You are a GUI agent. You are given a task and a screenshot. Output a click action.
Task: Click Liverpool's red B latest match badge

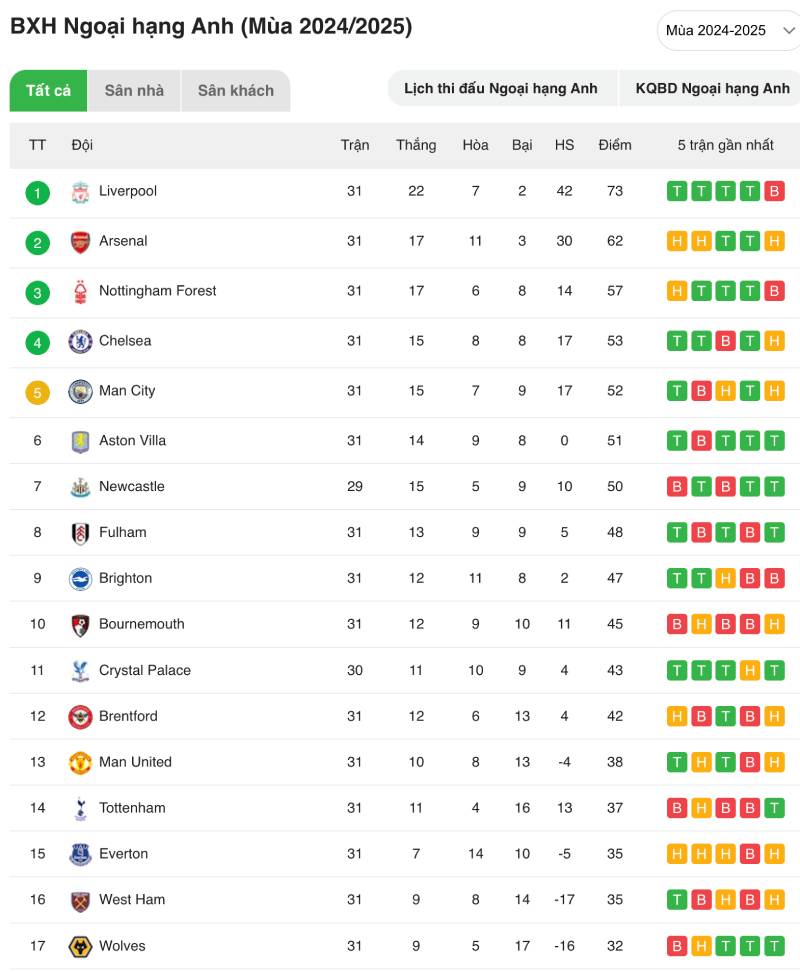(774, 192)
